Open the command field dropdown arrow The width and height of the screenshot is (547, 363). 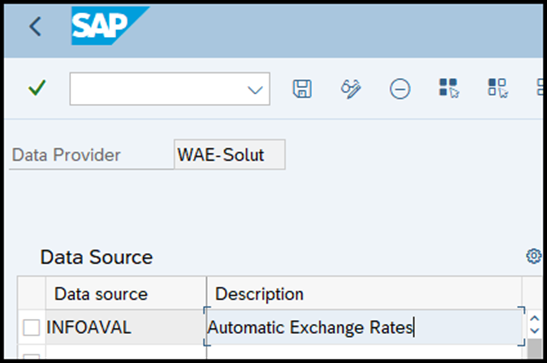coord(255,90)
